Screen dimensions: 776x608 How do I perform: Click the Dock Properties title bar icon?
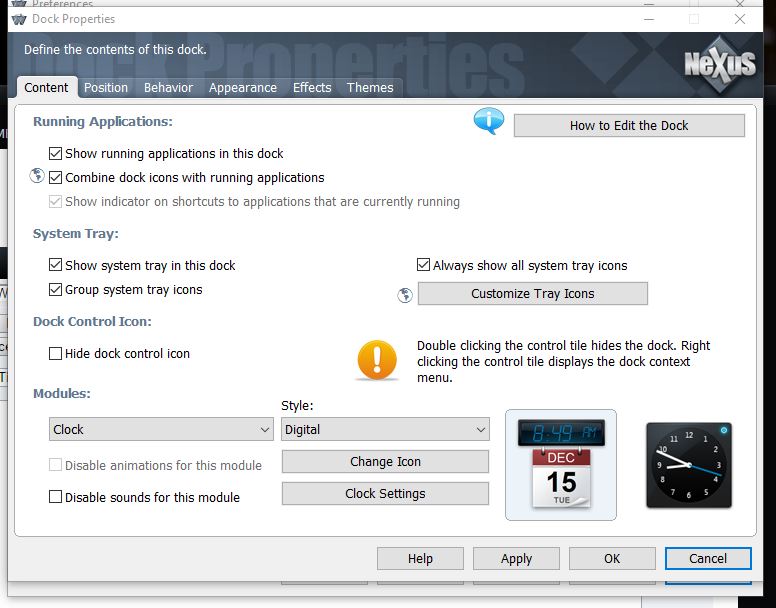[18, 19]
